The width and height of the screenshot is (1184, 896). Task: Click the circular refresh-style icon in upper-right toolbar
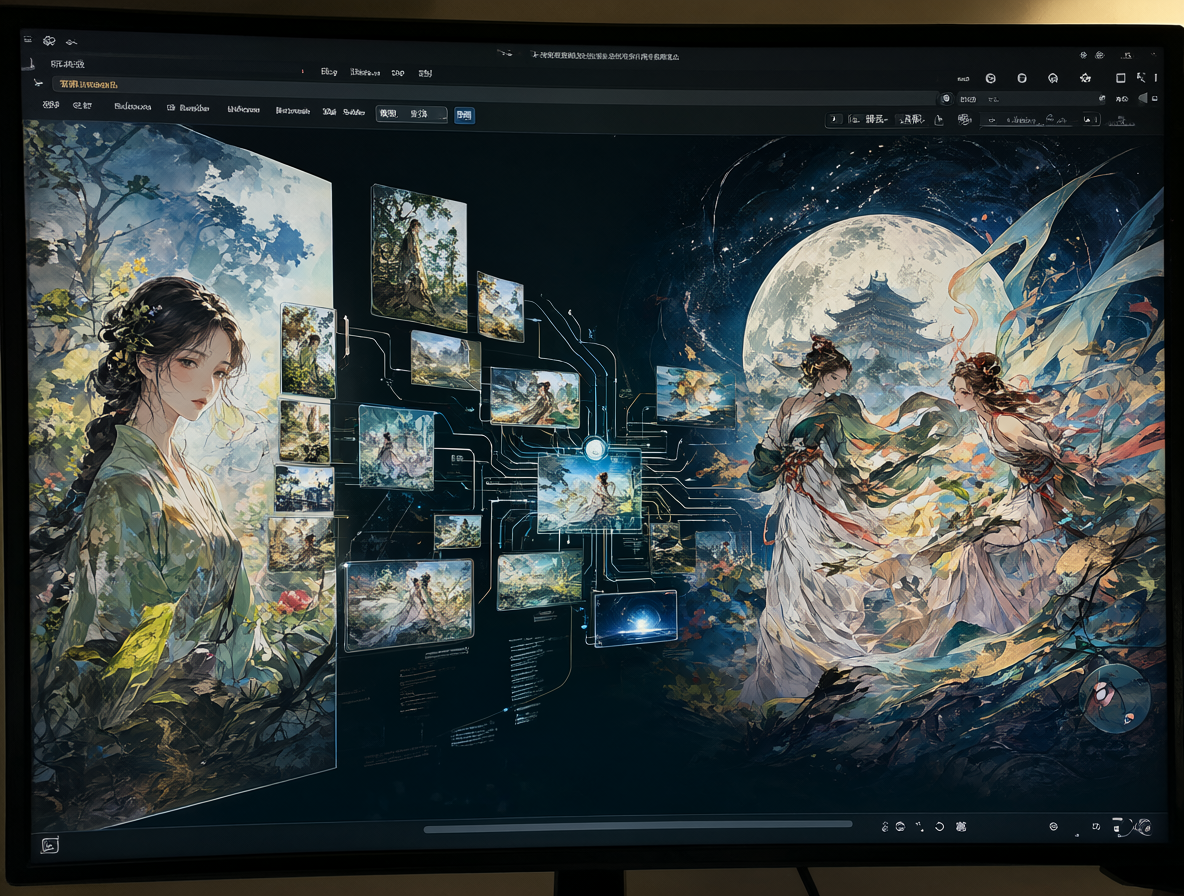point(991,79)
